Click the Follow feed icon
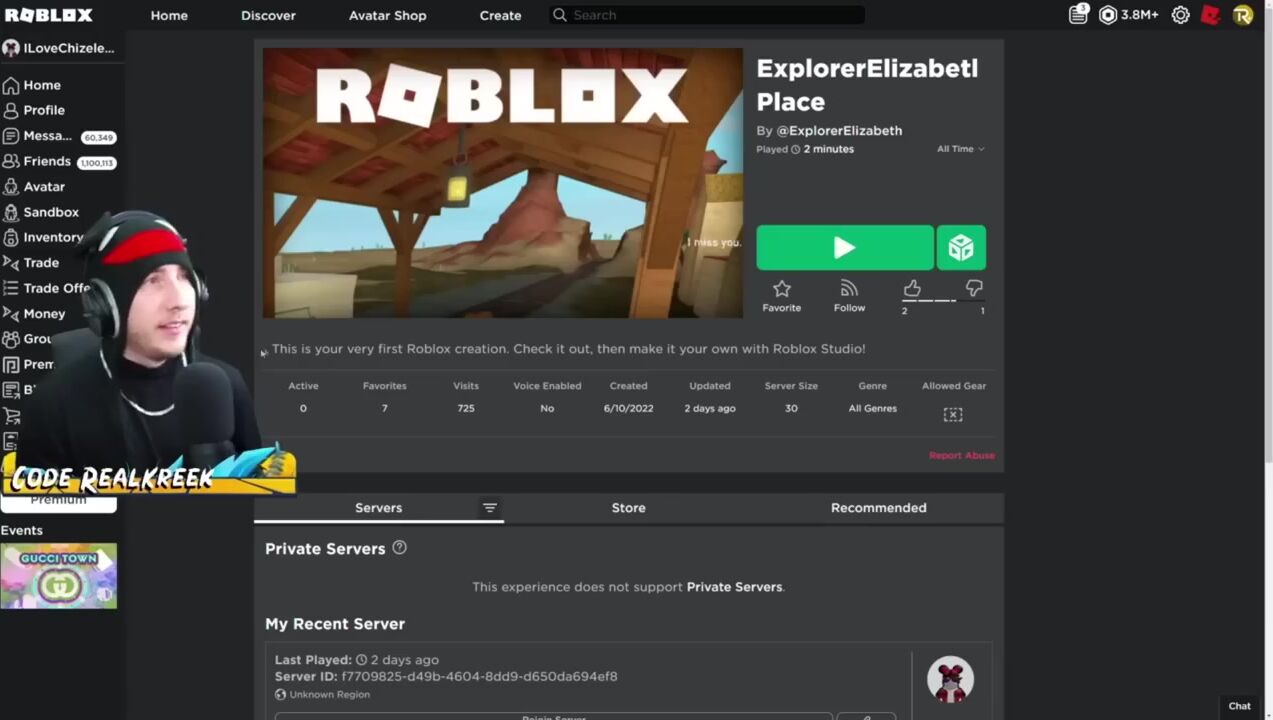This screenshot has width=1273, height=720. pos(849,288)
